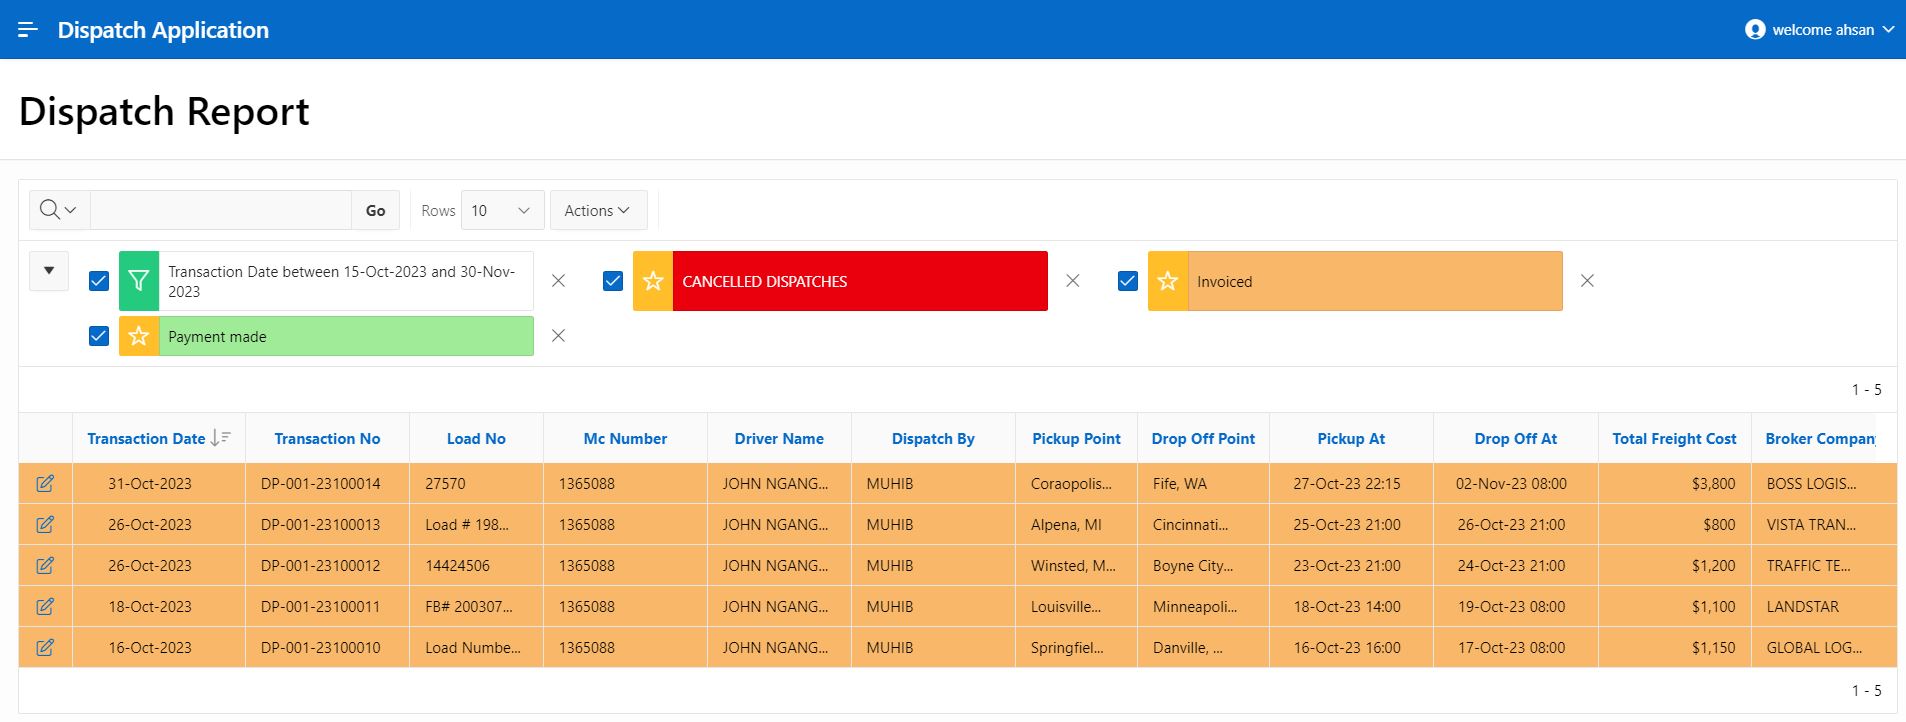
Task: Open Transaction No column header menu
Action: [327, 438]
